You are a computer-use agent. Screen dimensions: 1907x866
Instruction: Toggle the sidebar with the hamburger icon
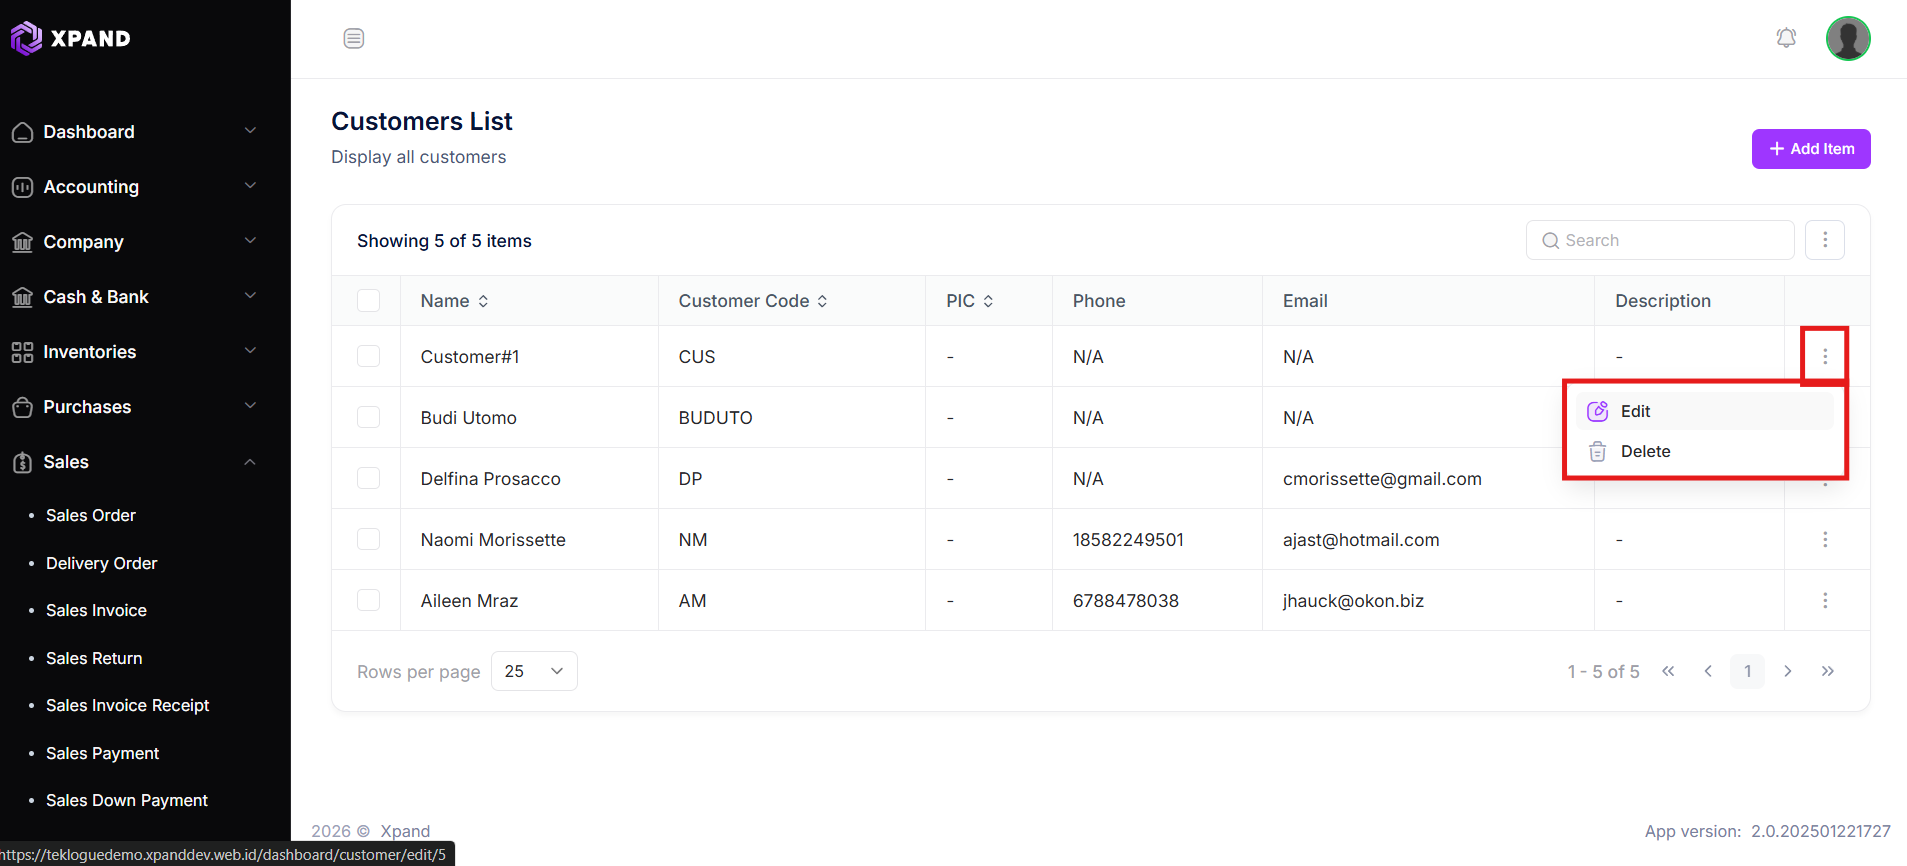tap(354, 39)
